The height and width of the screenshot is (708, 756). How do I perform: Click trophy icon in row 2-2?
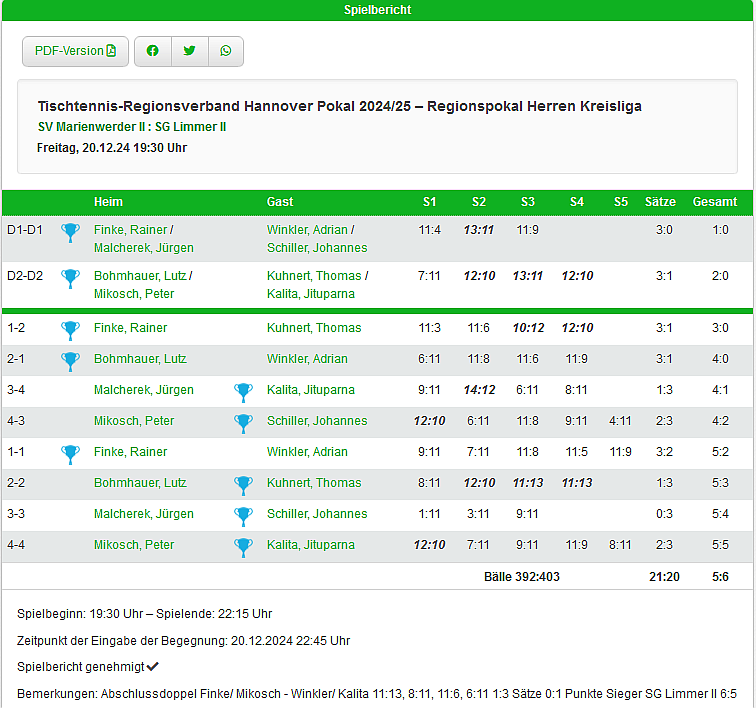[x=243, y=486]
